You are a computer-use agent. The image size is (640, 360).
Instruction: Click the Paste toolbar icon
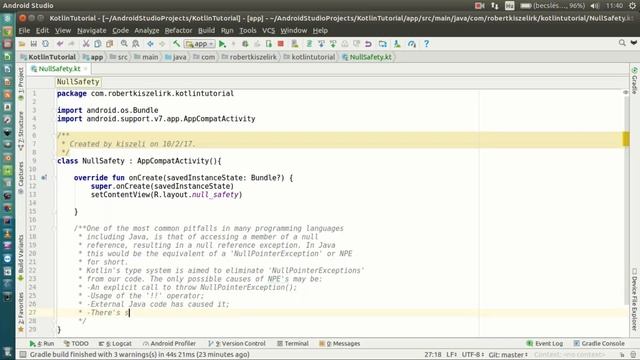pyautogui.click(x=109, y=44)
